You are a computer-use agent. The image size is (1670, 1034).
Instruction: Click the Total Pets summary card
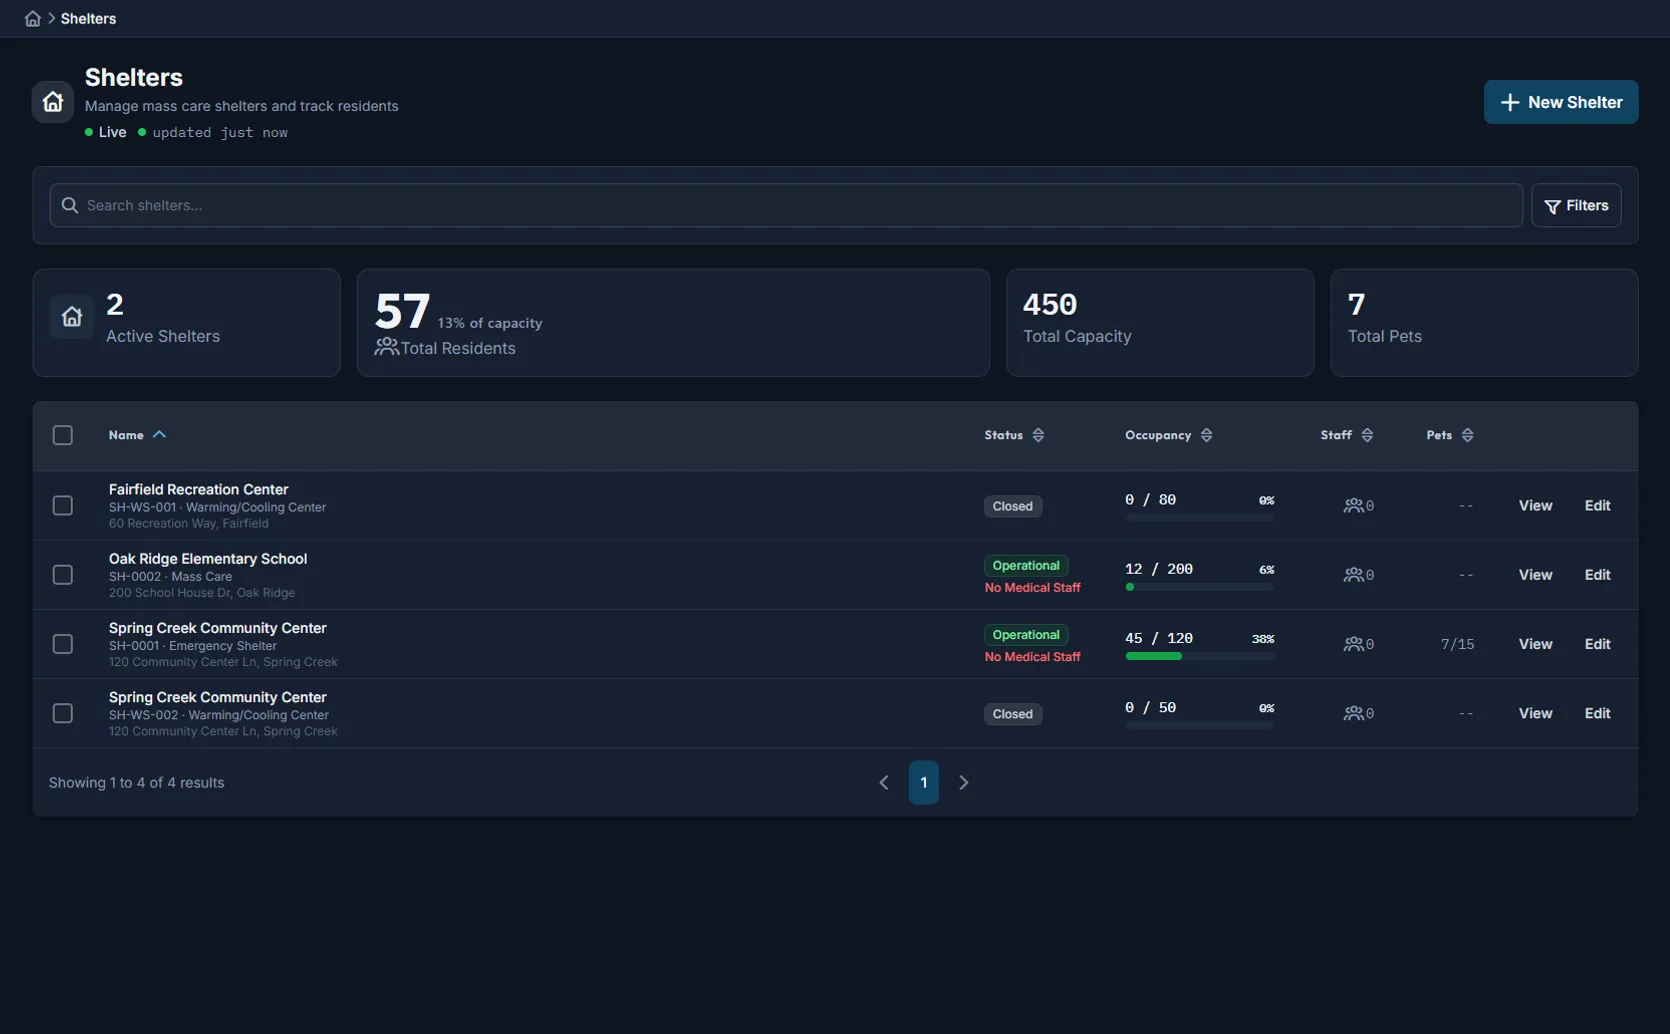[x=1484, y=323]
